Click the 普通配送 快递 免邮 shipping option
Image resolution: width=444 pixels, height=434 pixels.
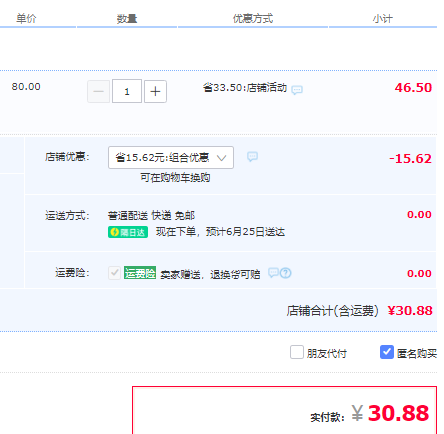[151, 216]
